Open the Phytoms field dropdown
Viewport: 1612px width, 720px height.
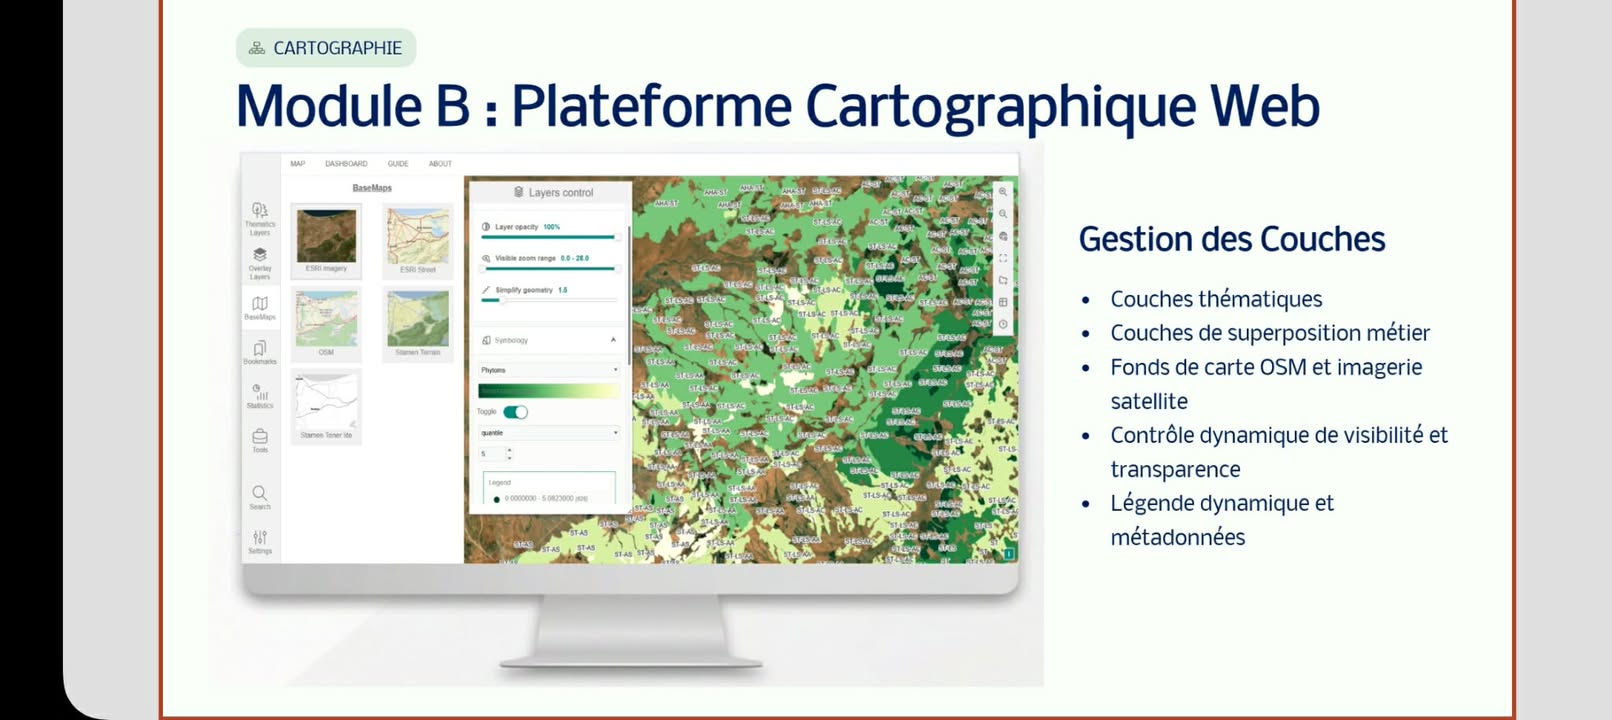pos(548,370)
